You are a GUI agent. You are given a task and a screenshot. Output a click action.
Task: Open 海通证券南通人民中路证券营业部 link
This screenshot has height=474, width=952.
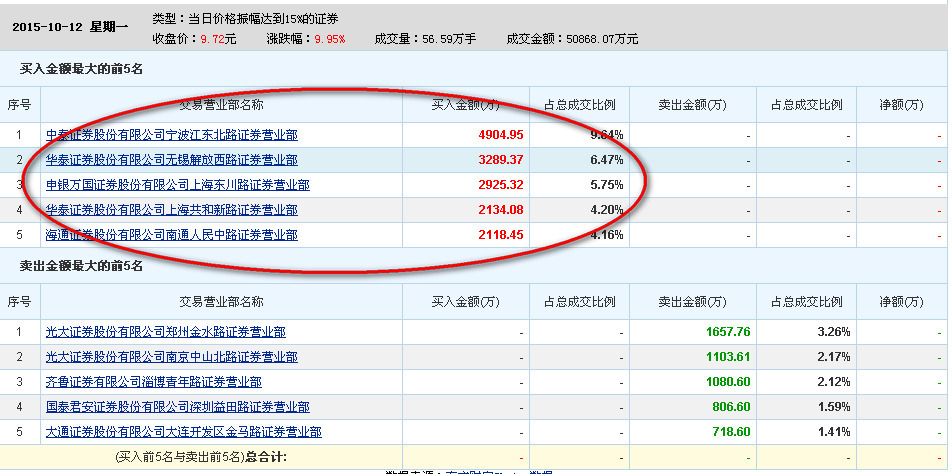[x=172, y=234]
